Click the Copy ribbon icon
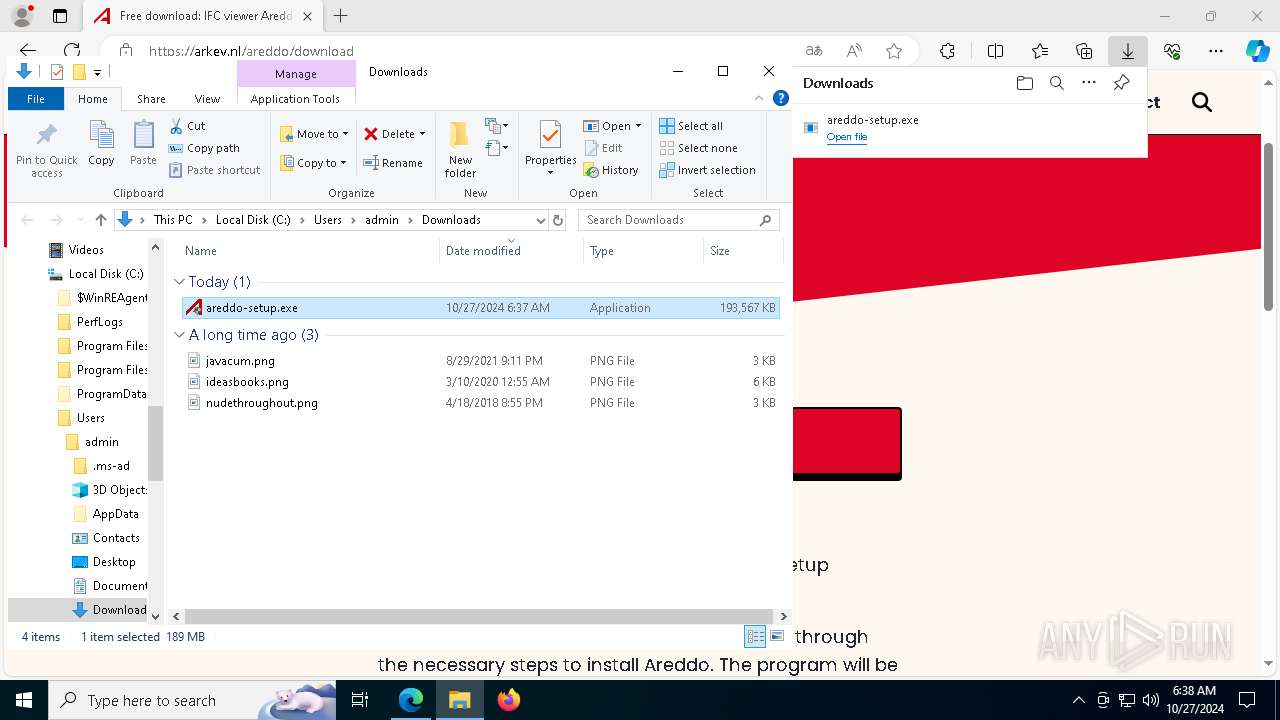1280x720 pixels. coord(101,143)
